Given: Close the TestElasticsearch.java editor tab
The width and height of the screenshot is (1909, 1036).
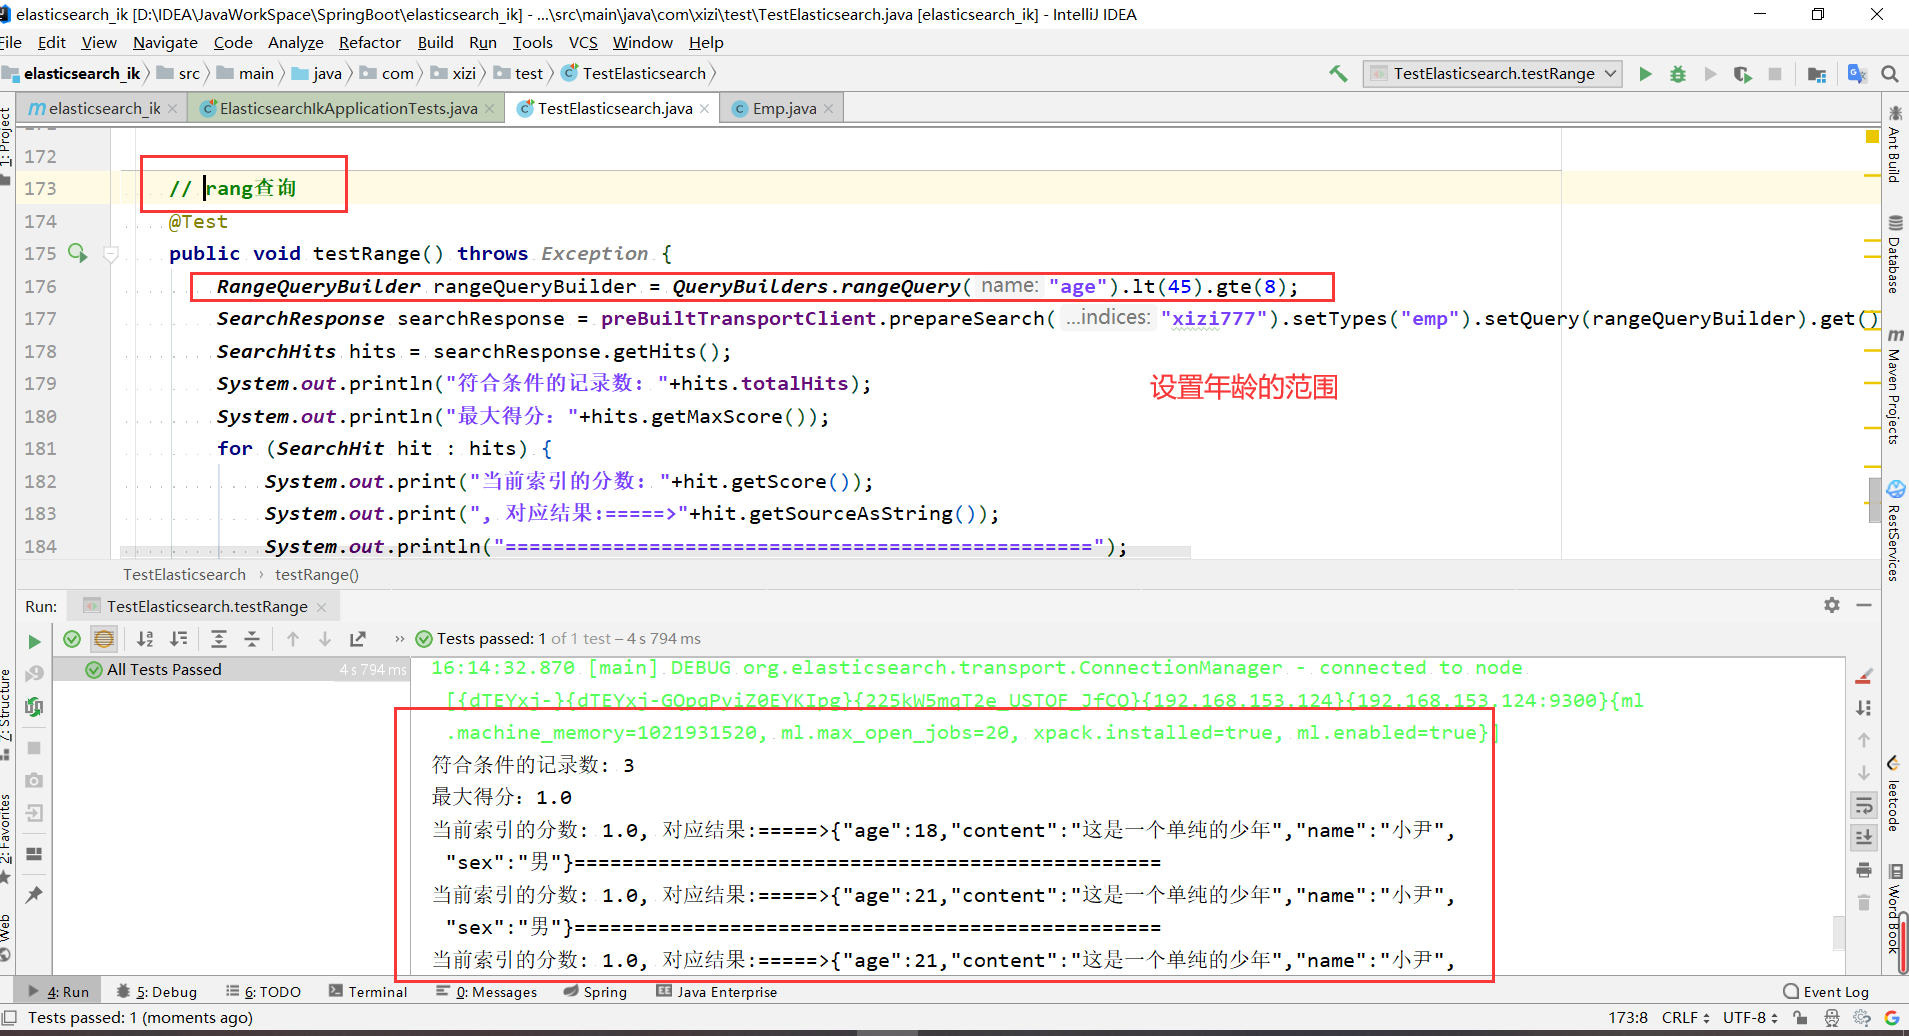Looking at the screenshot, I should pyautogui.click(x=705, y=109).
